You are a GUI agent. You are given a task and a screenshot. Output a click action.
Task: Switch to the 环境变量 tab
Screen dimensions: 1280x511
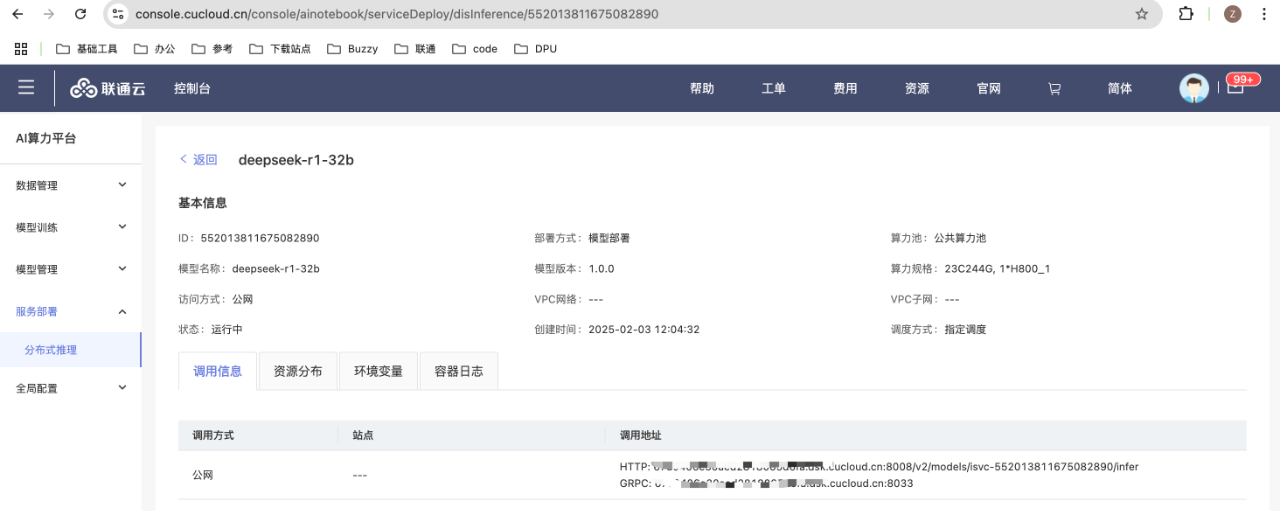pyautogui.click(x=378, y=371)
